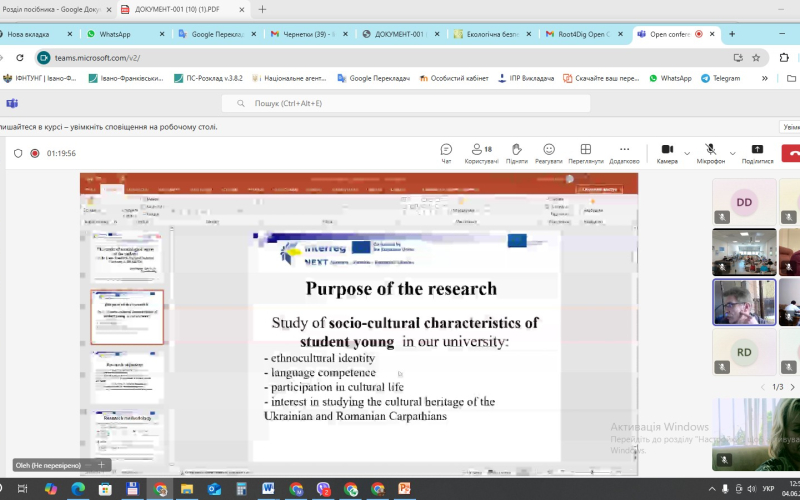Open new tab in the back browser window
The width and height of the screenshot is (800, 500).
pos(262,9)
